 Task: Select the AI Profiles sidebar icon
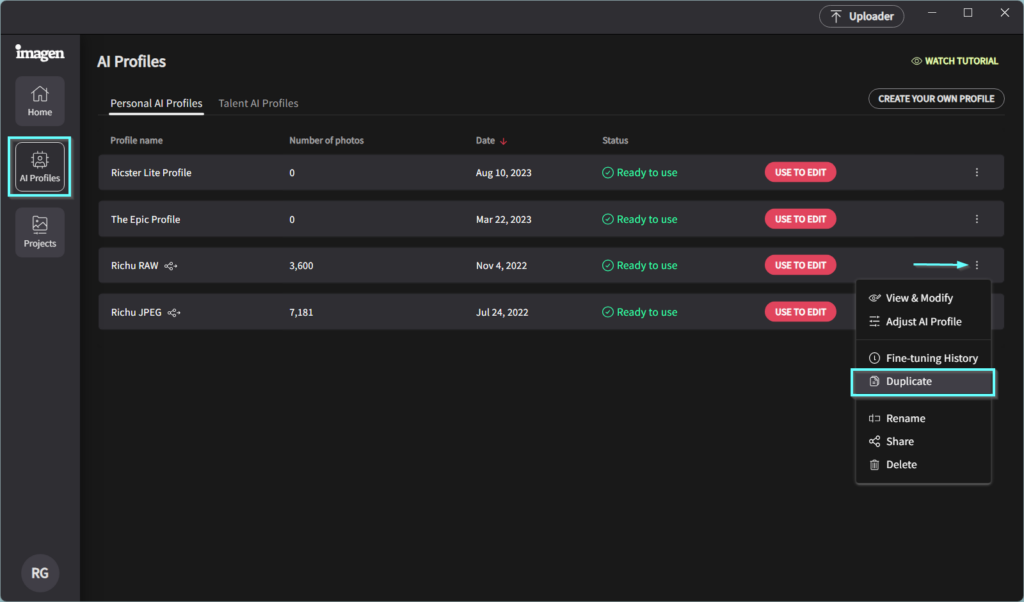click(x=40, y=166)
